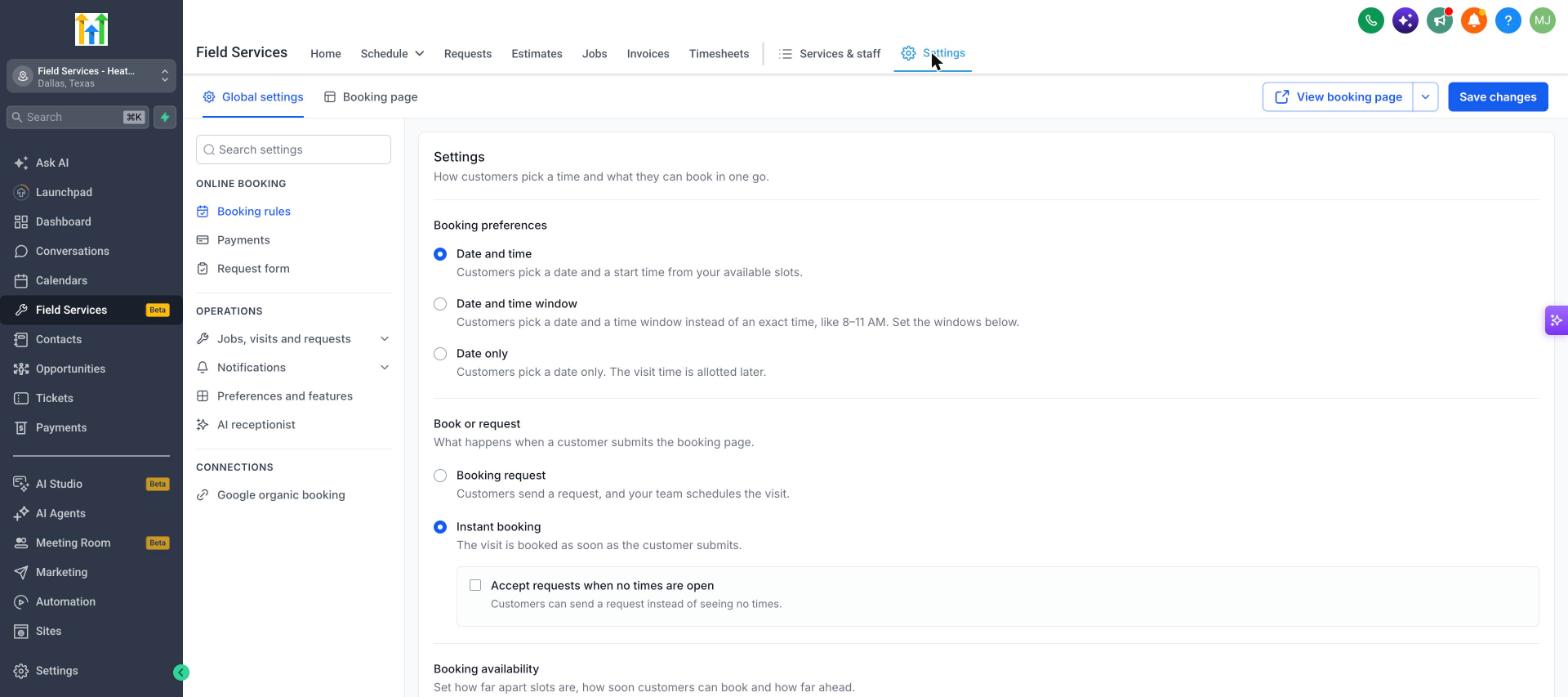Check Accept requests when no times open
The height and width of the screenshot is (697, 1568).
point(475,585)
